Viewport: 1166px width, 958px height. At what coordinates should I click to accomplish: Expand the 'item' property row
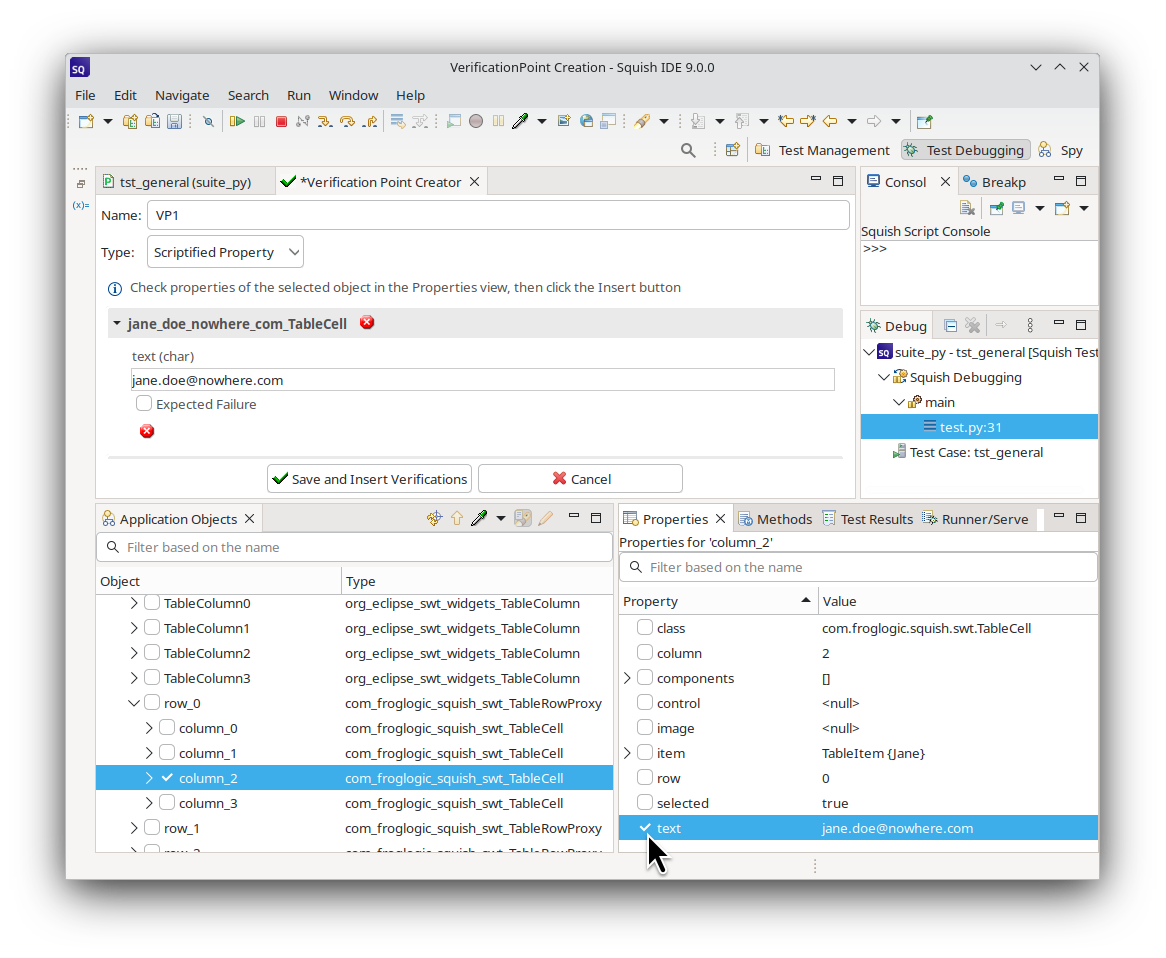628,753
